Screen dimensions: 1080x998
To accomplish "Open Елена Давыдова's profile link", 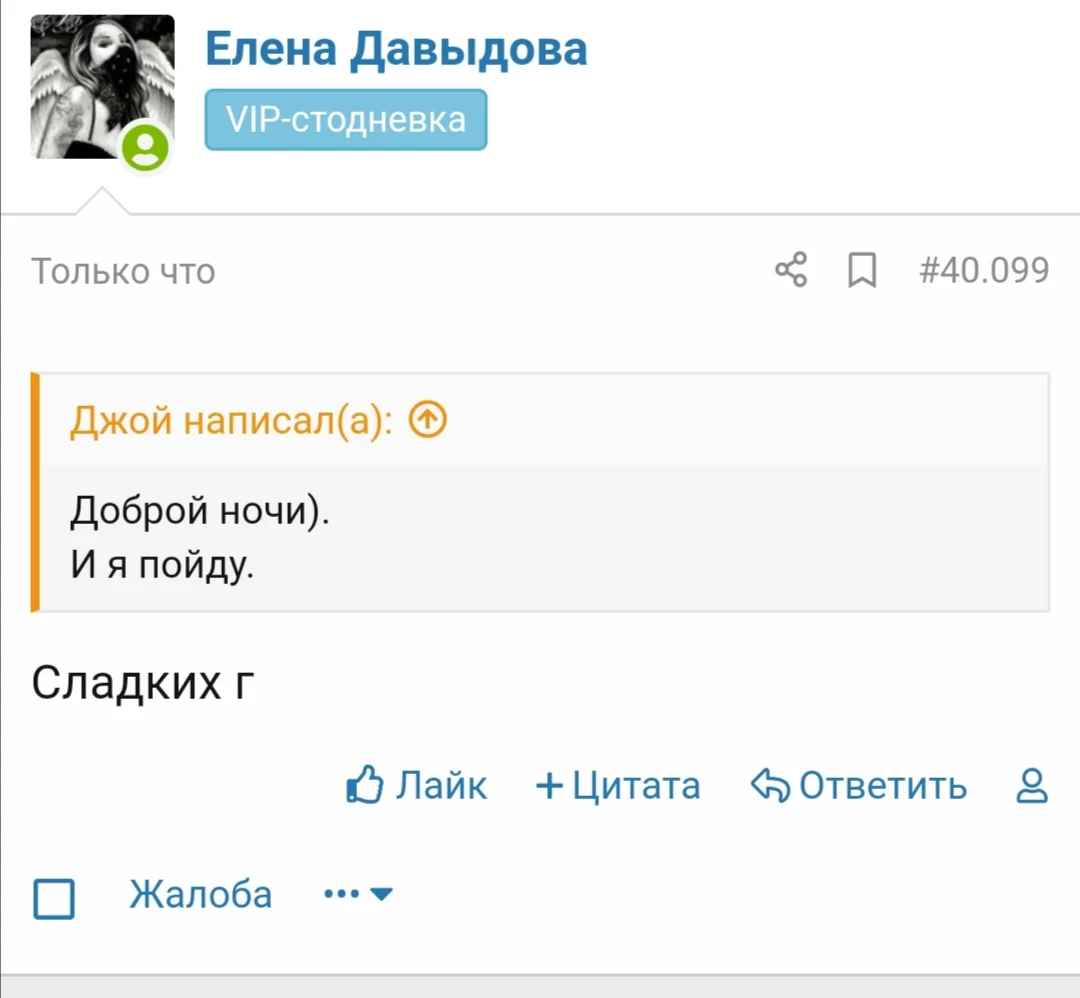I will [395, 48].
